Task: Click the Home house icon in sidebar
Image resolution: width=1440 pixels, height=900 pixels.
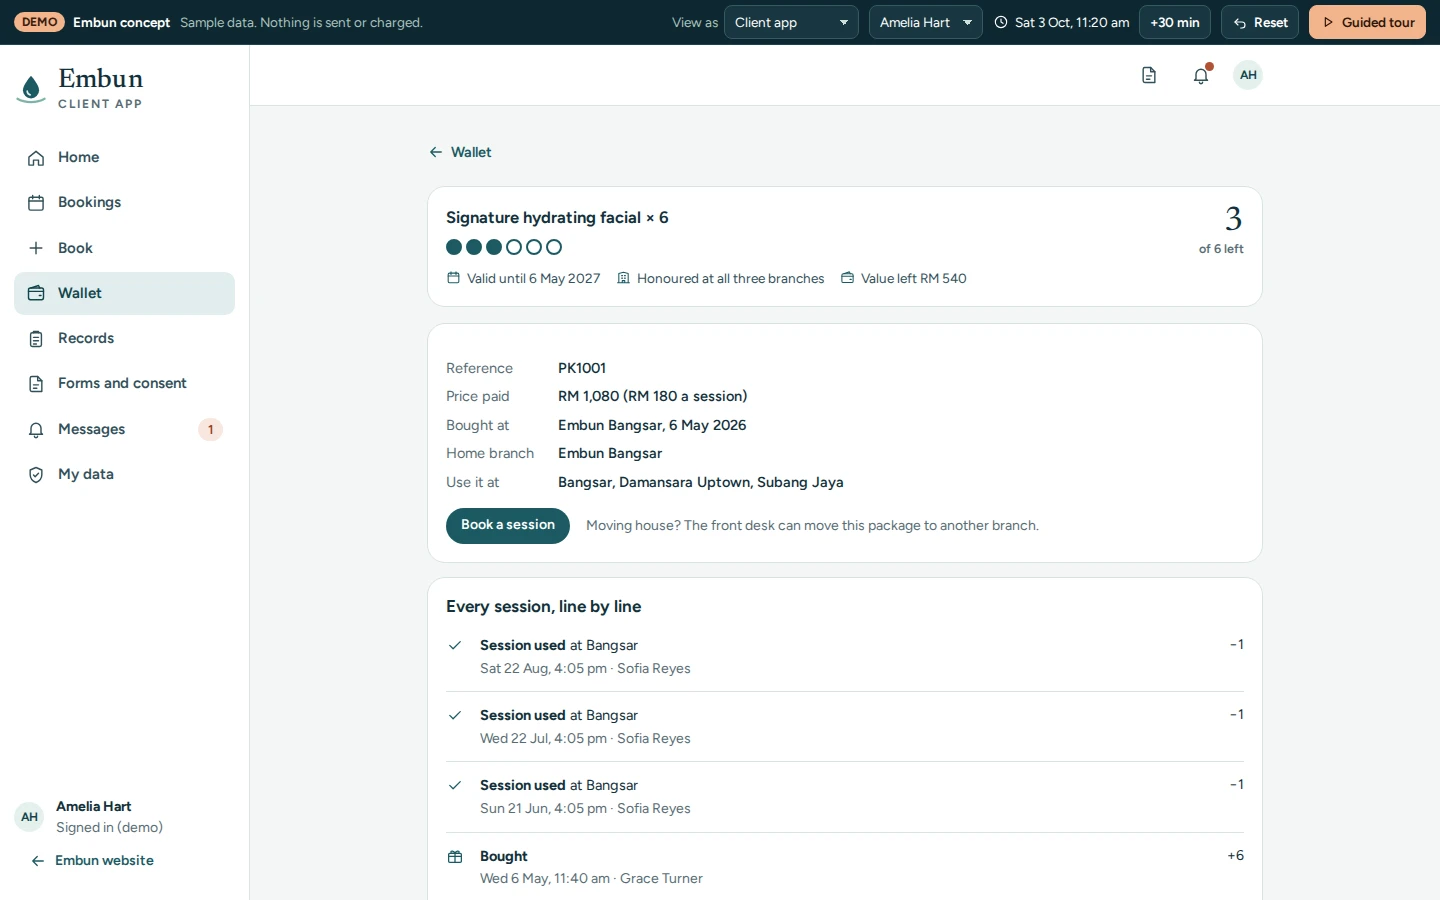Action: pyautogui.click(x=36, y=158)
